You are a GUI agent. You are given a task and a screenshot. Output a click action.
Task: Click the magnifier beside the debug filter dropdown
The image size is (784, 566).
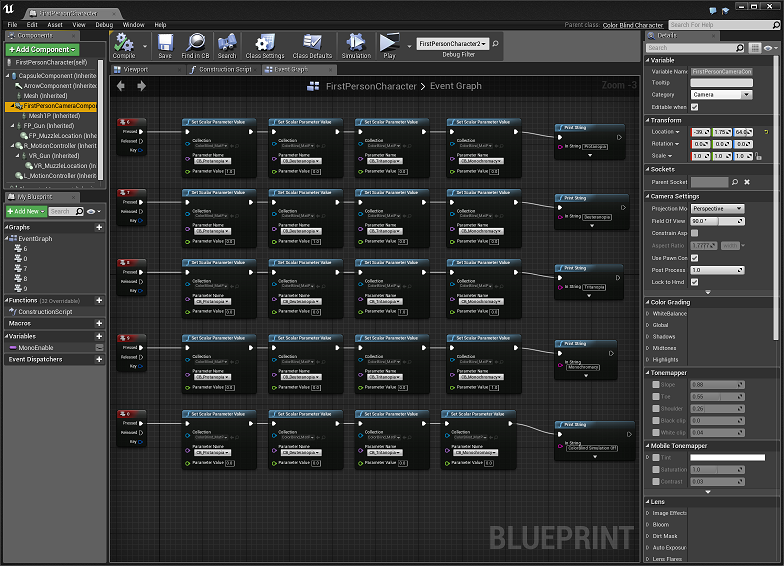click(496, 44)
